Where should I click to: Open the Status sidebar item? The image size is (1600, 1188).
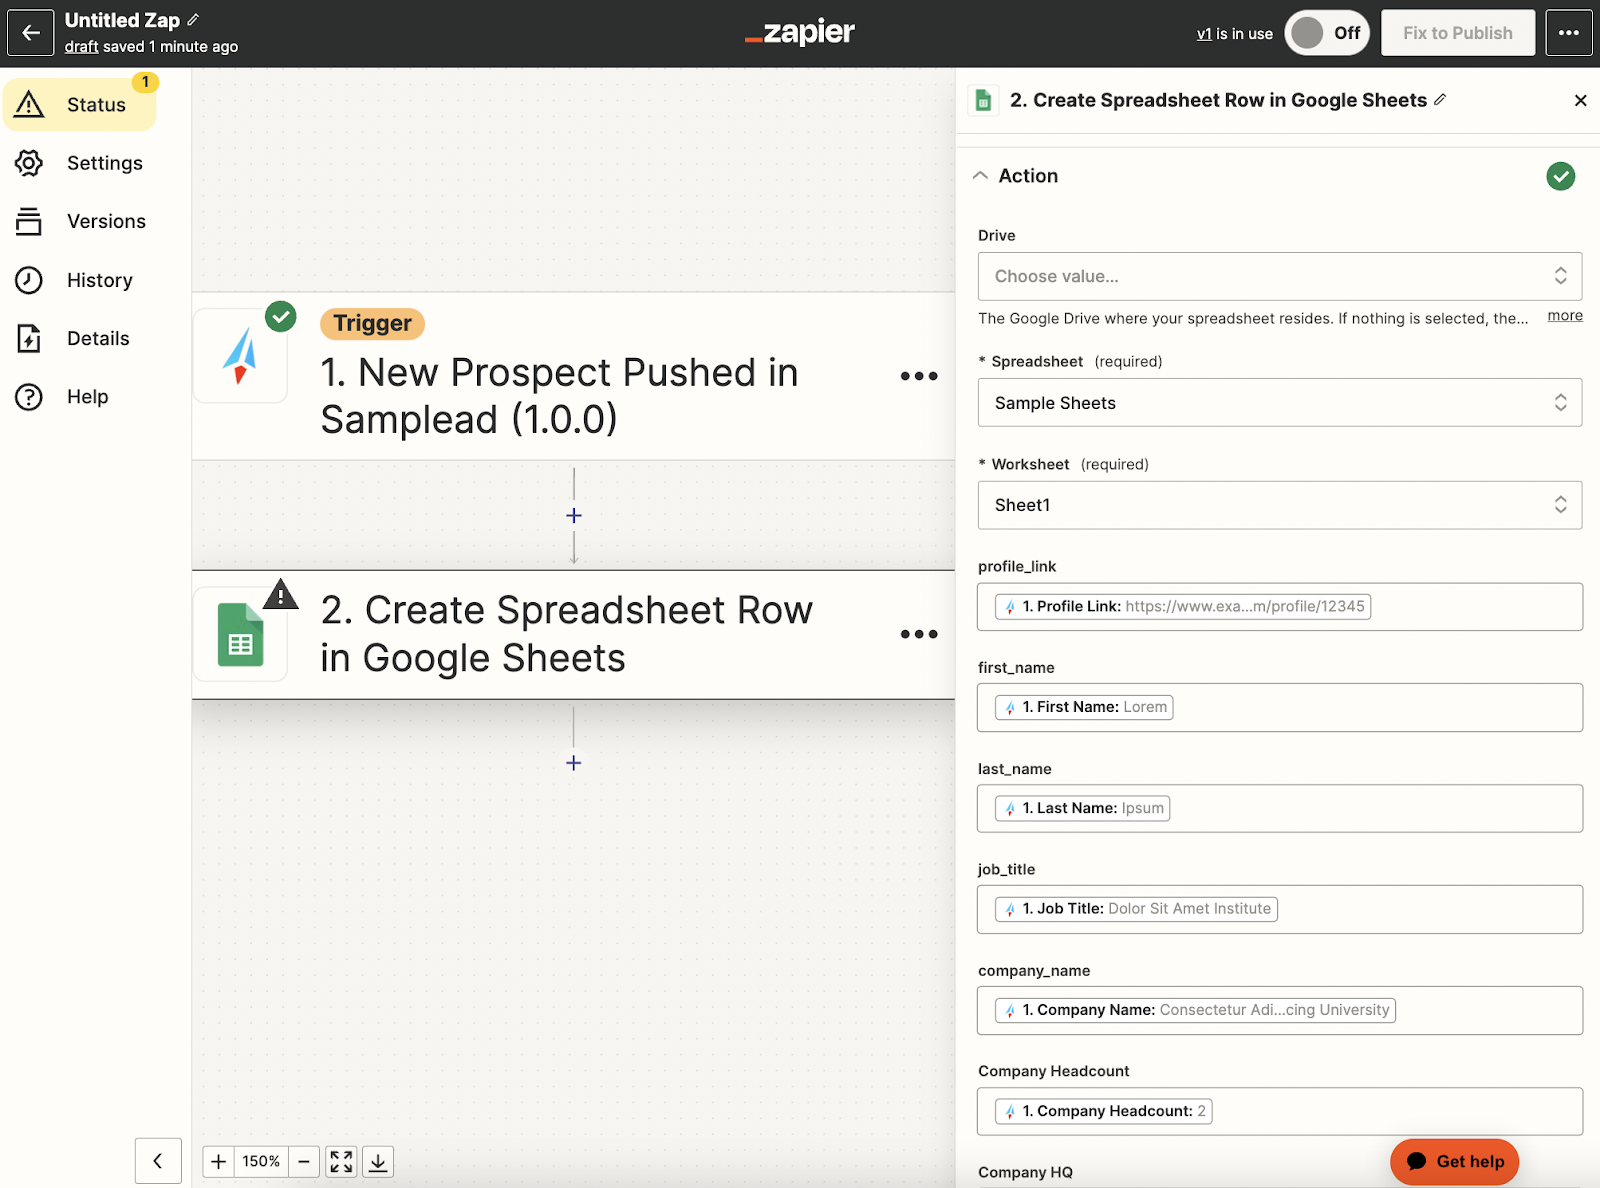(80, 105)
